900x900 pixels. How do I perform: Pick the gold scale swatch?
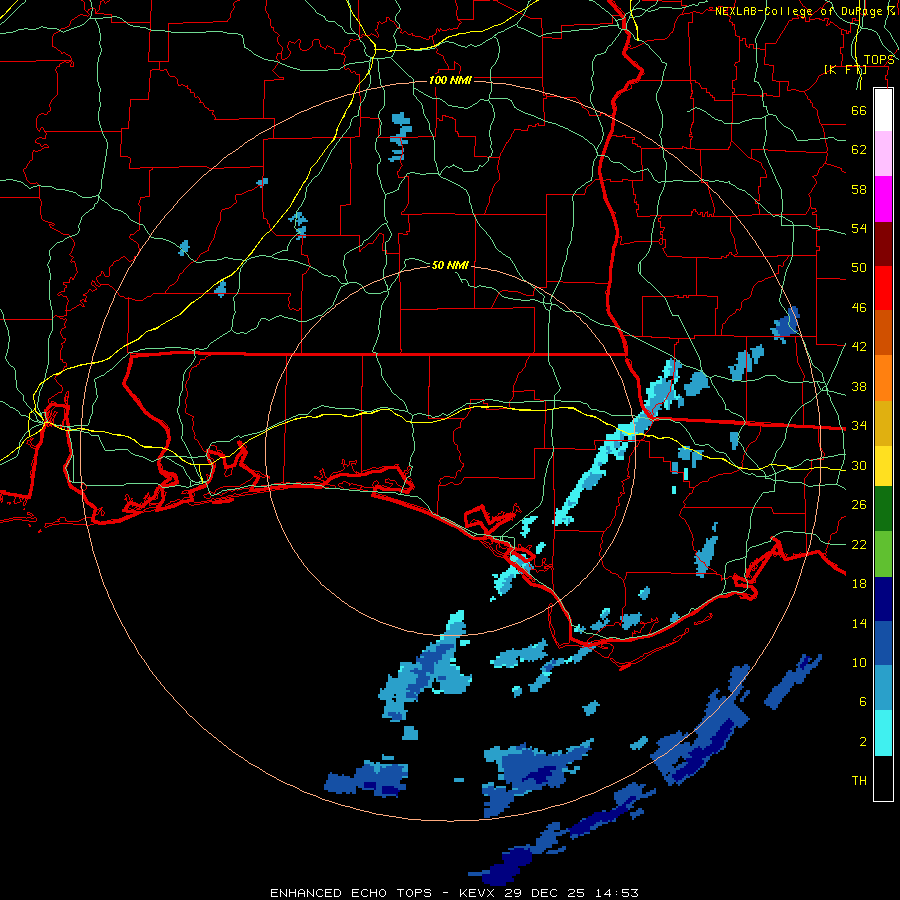pyautogui.click(x=883, y=424)
